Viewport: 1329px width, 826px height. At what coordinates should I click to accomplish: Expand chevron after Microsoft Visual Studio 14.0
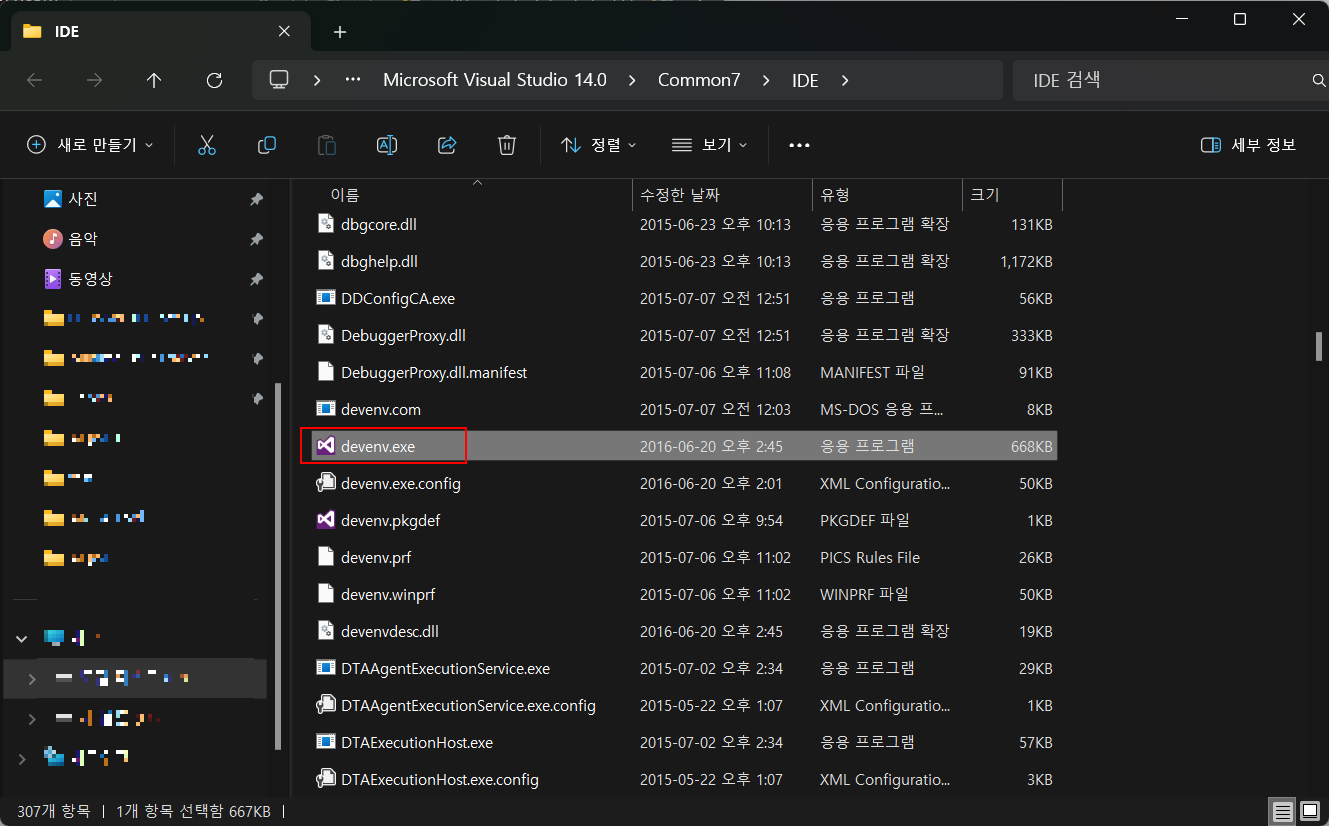632,80
